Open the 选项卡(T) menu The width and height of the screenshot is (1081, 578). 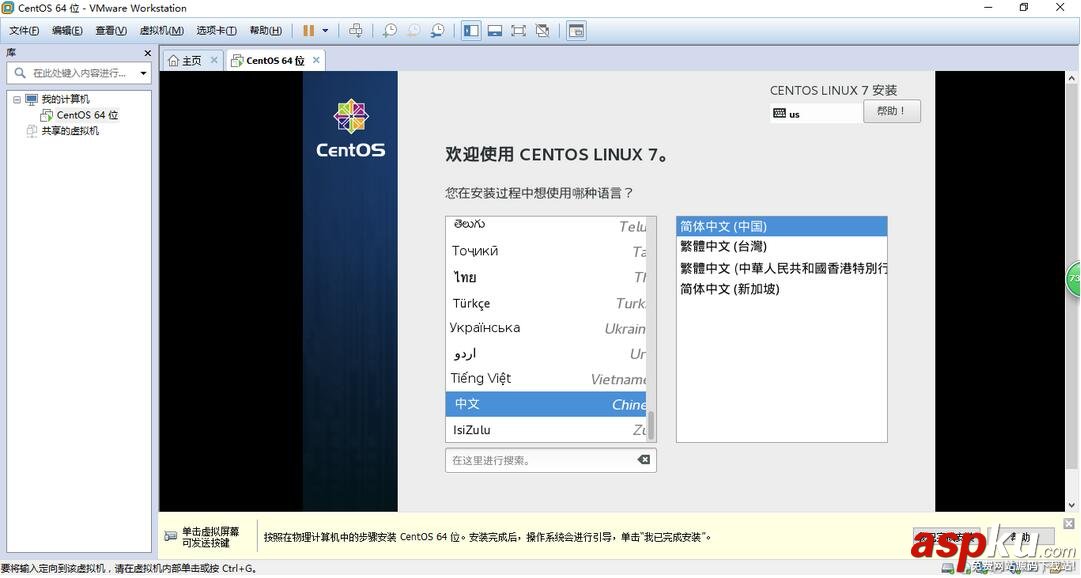pos(216,30)
